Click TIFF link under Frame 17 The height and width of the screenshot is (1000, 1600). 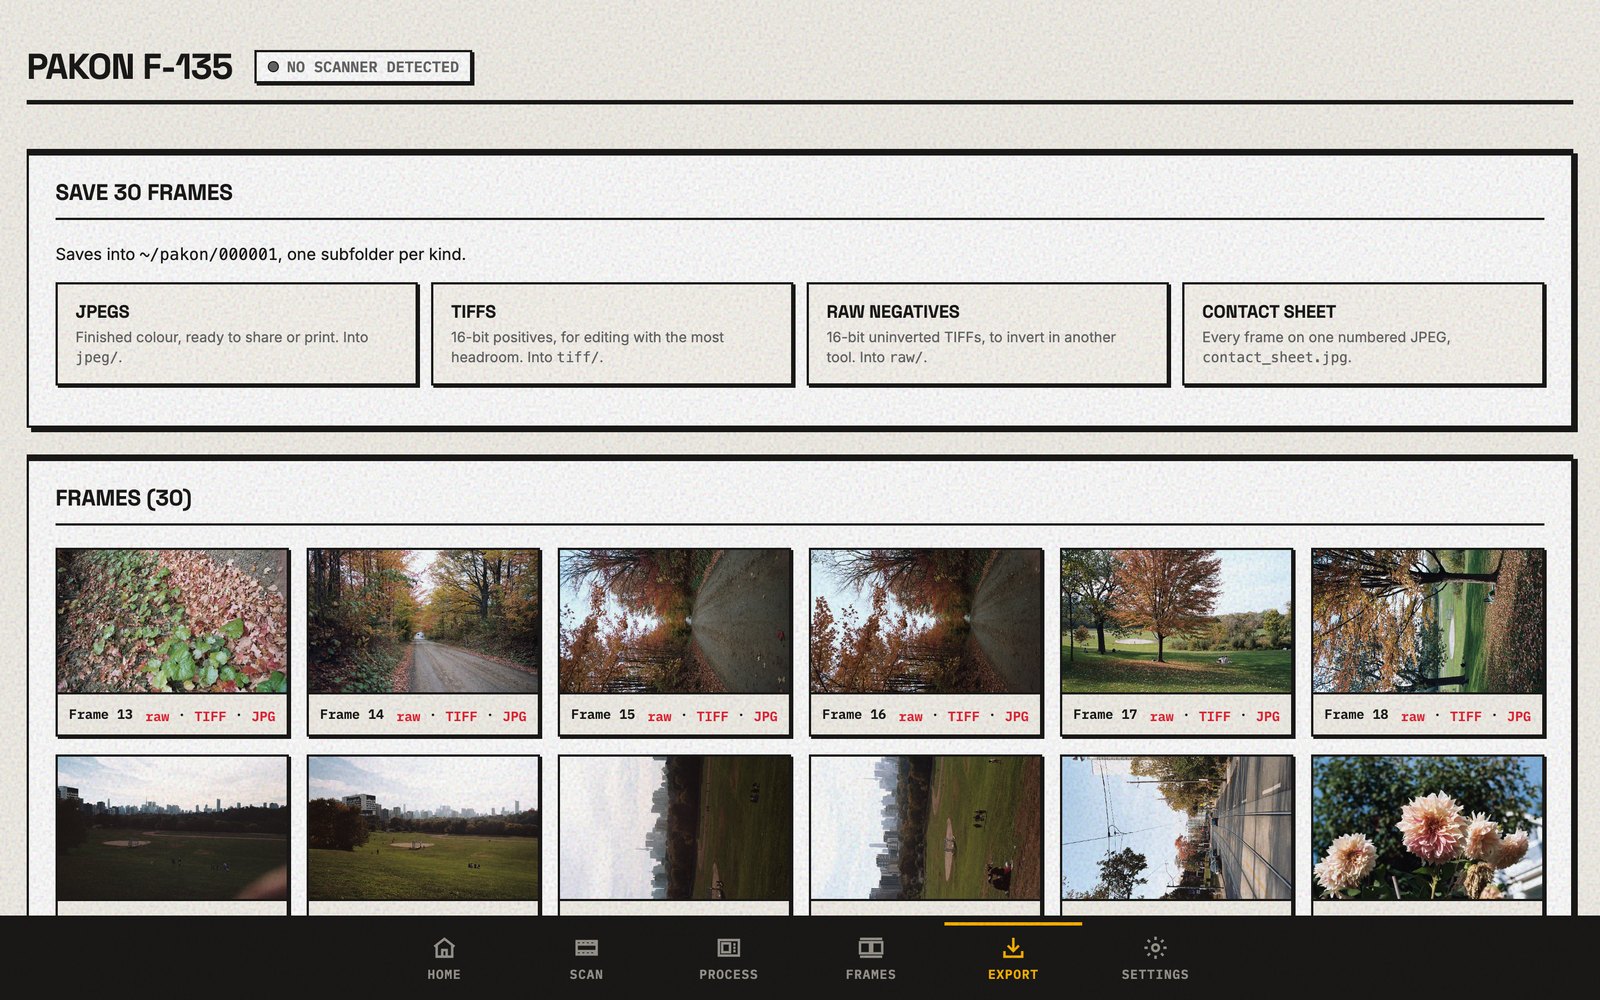click(x=1214, y=716)
